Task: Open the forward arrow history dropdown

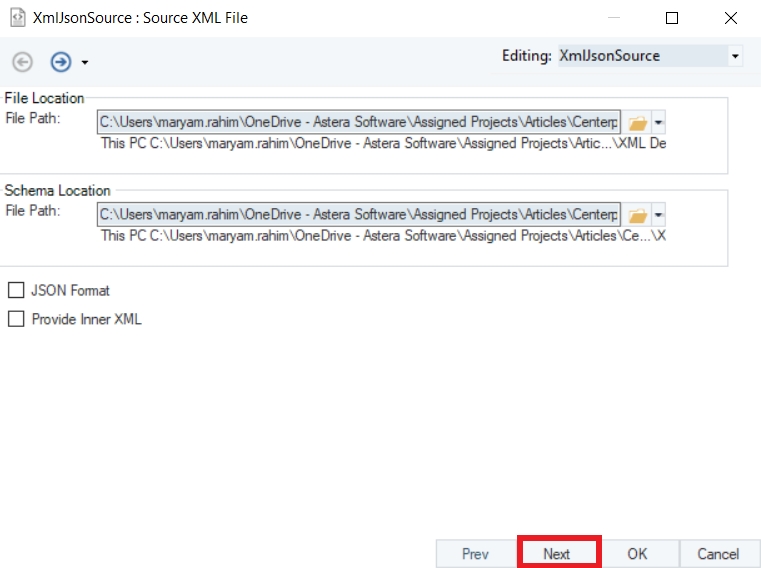Action: click(x=85, y=62)
